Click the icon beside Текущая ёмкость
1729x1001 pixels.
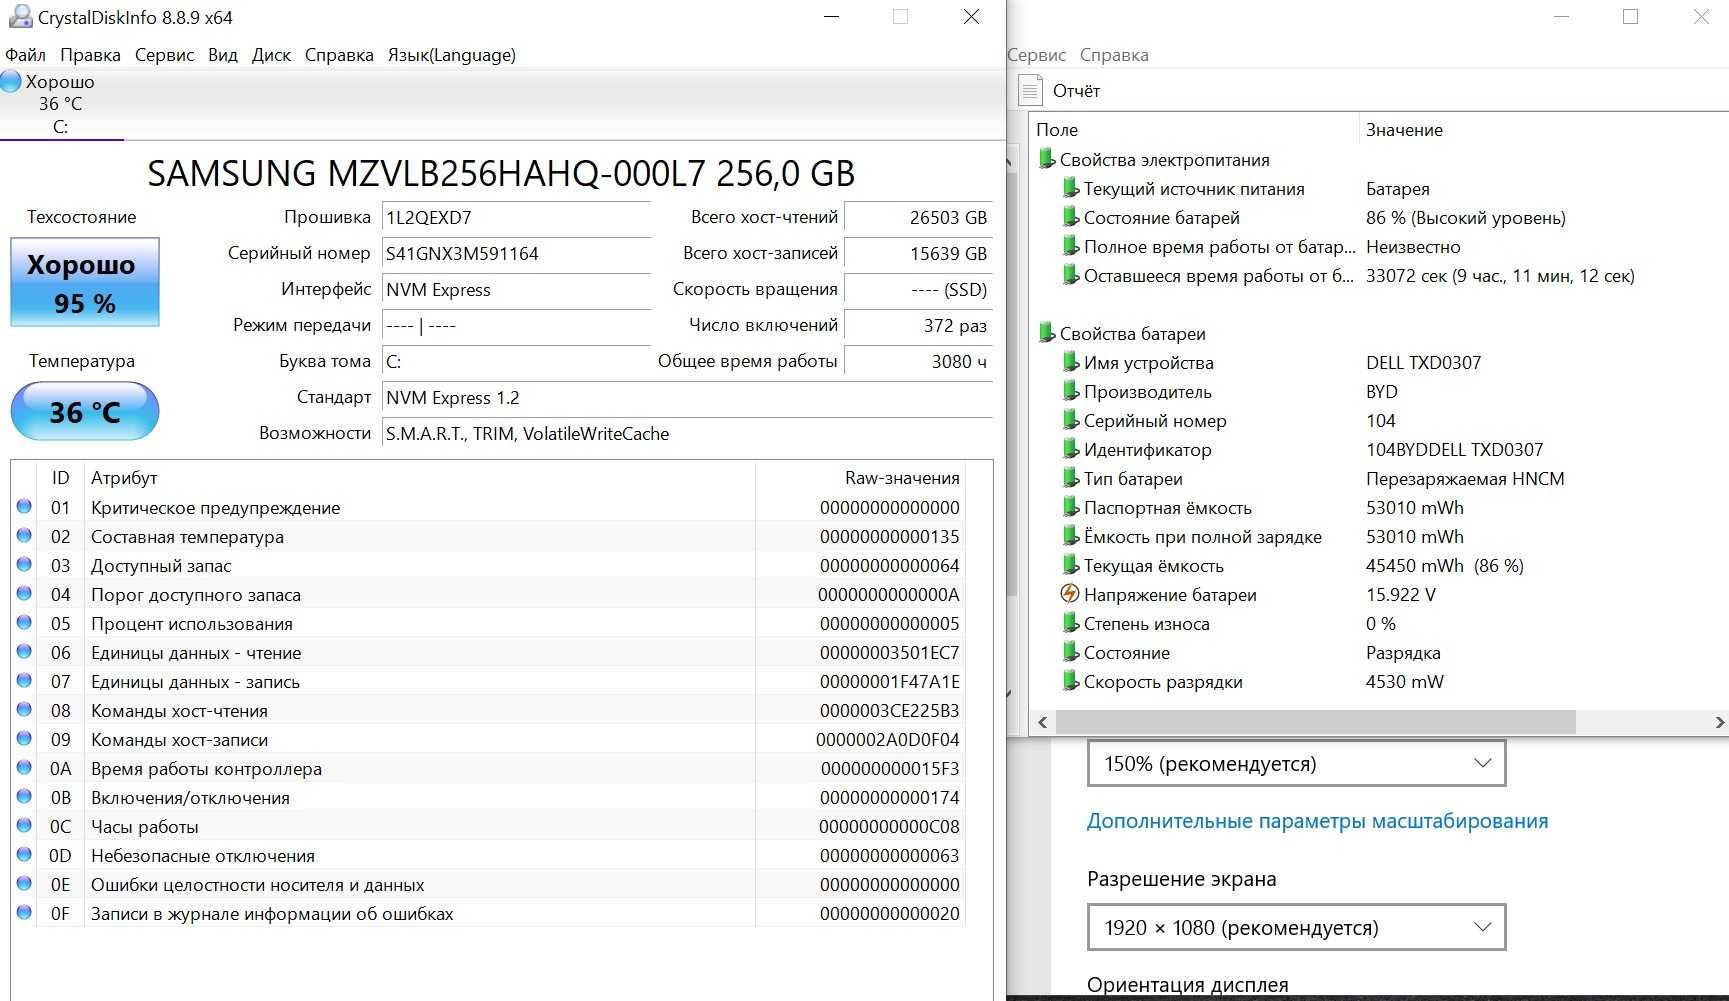pyautogui.click(x=1070, y=565)
